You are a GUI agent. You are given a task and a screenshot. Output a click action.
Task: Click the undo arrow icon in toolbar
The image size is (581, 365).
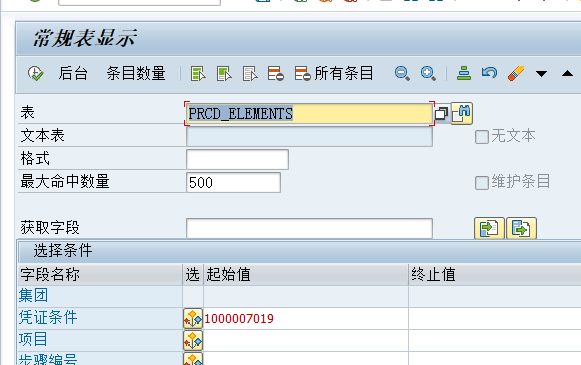click(489, 73)
